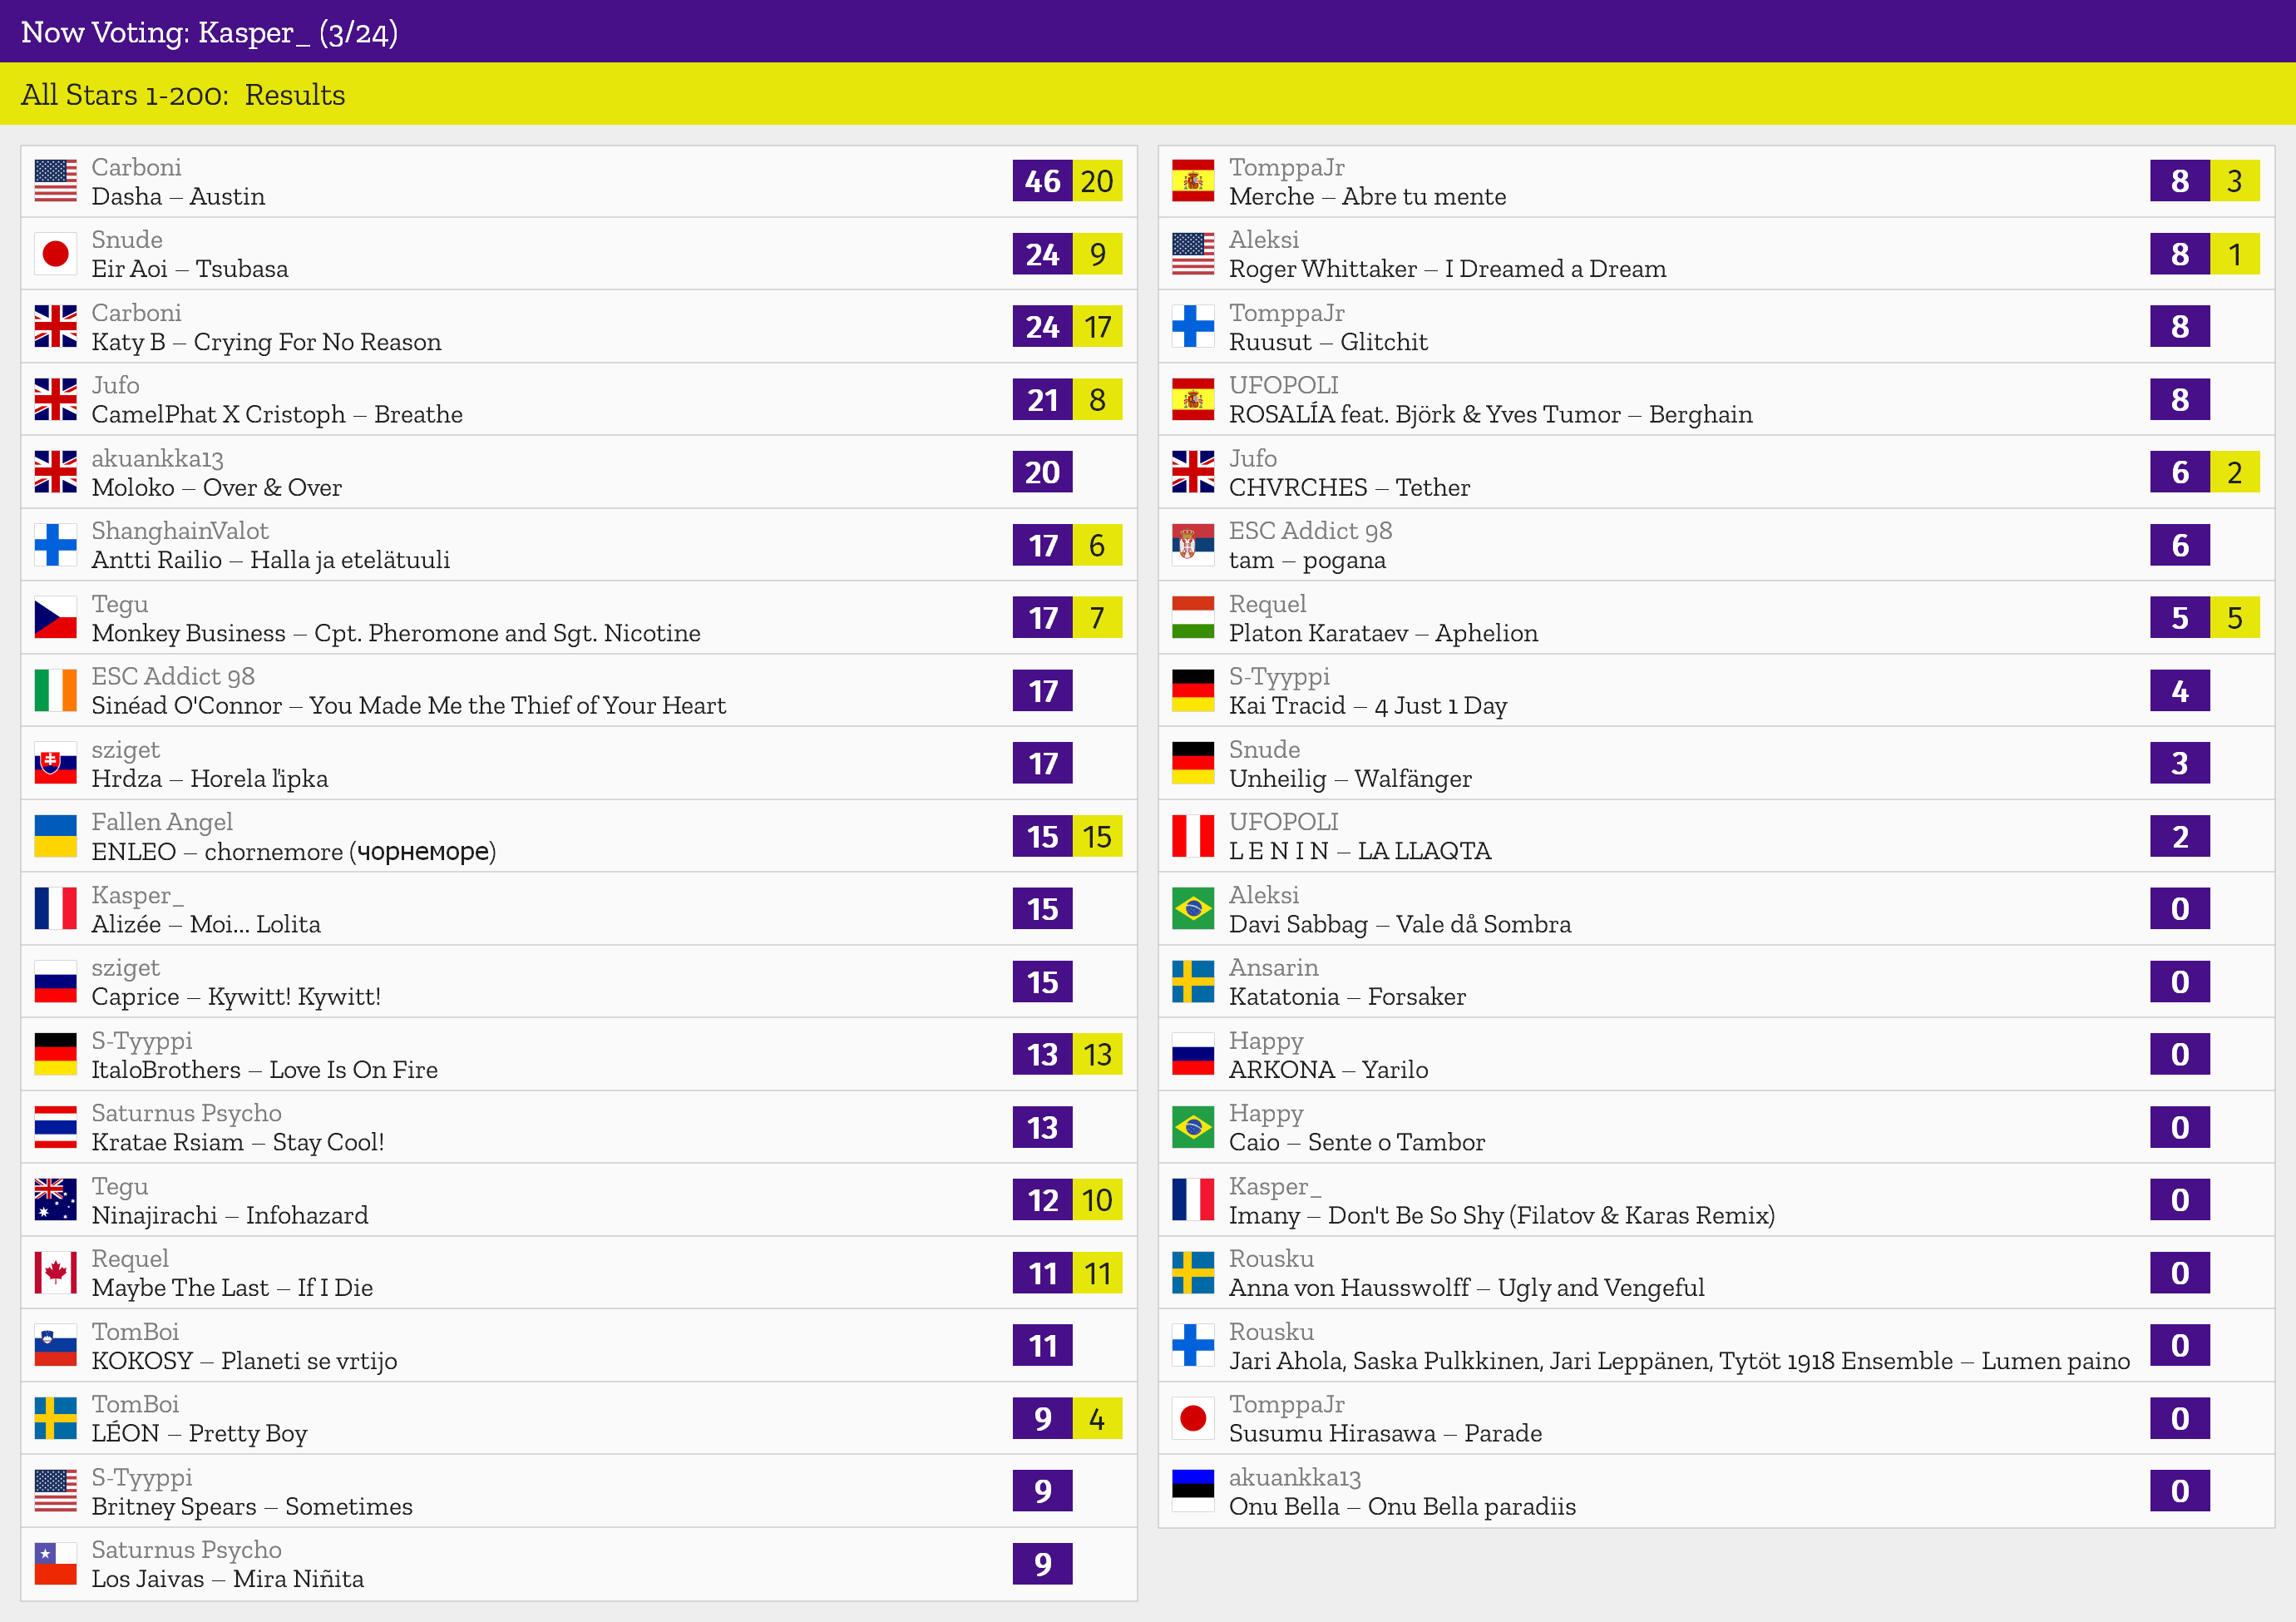This screenshot has width=2296, height=1622.
Task: Select the yellow 5 score for Platon Karataev
Action: (2234, 618)
